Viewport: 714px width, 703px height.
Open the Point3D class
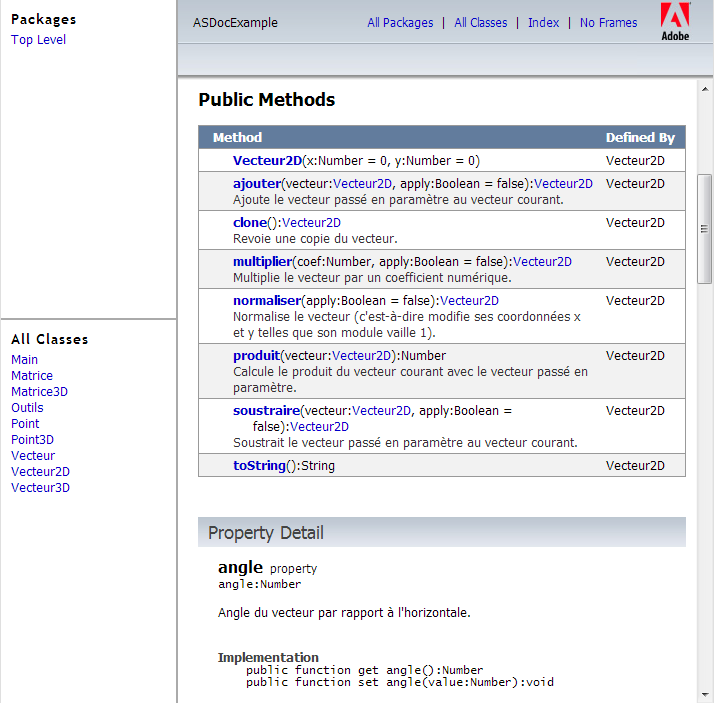click(x=32, y=439)
